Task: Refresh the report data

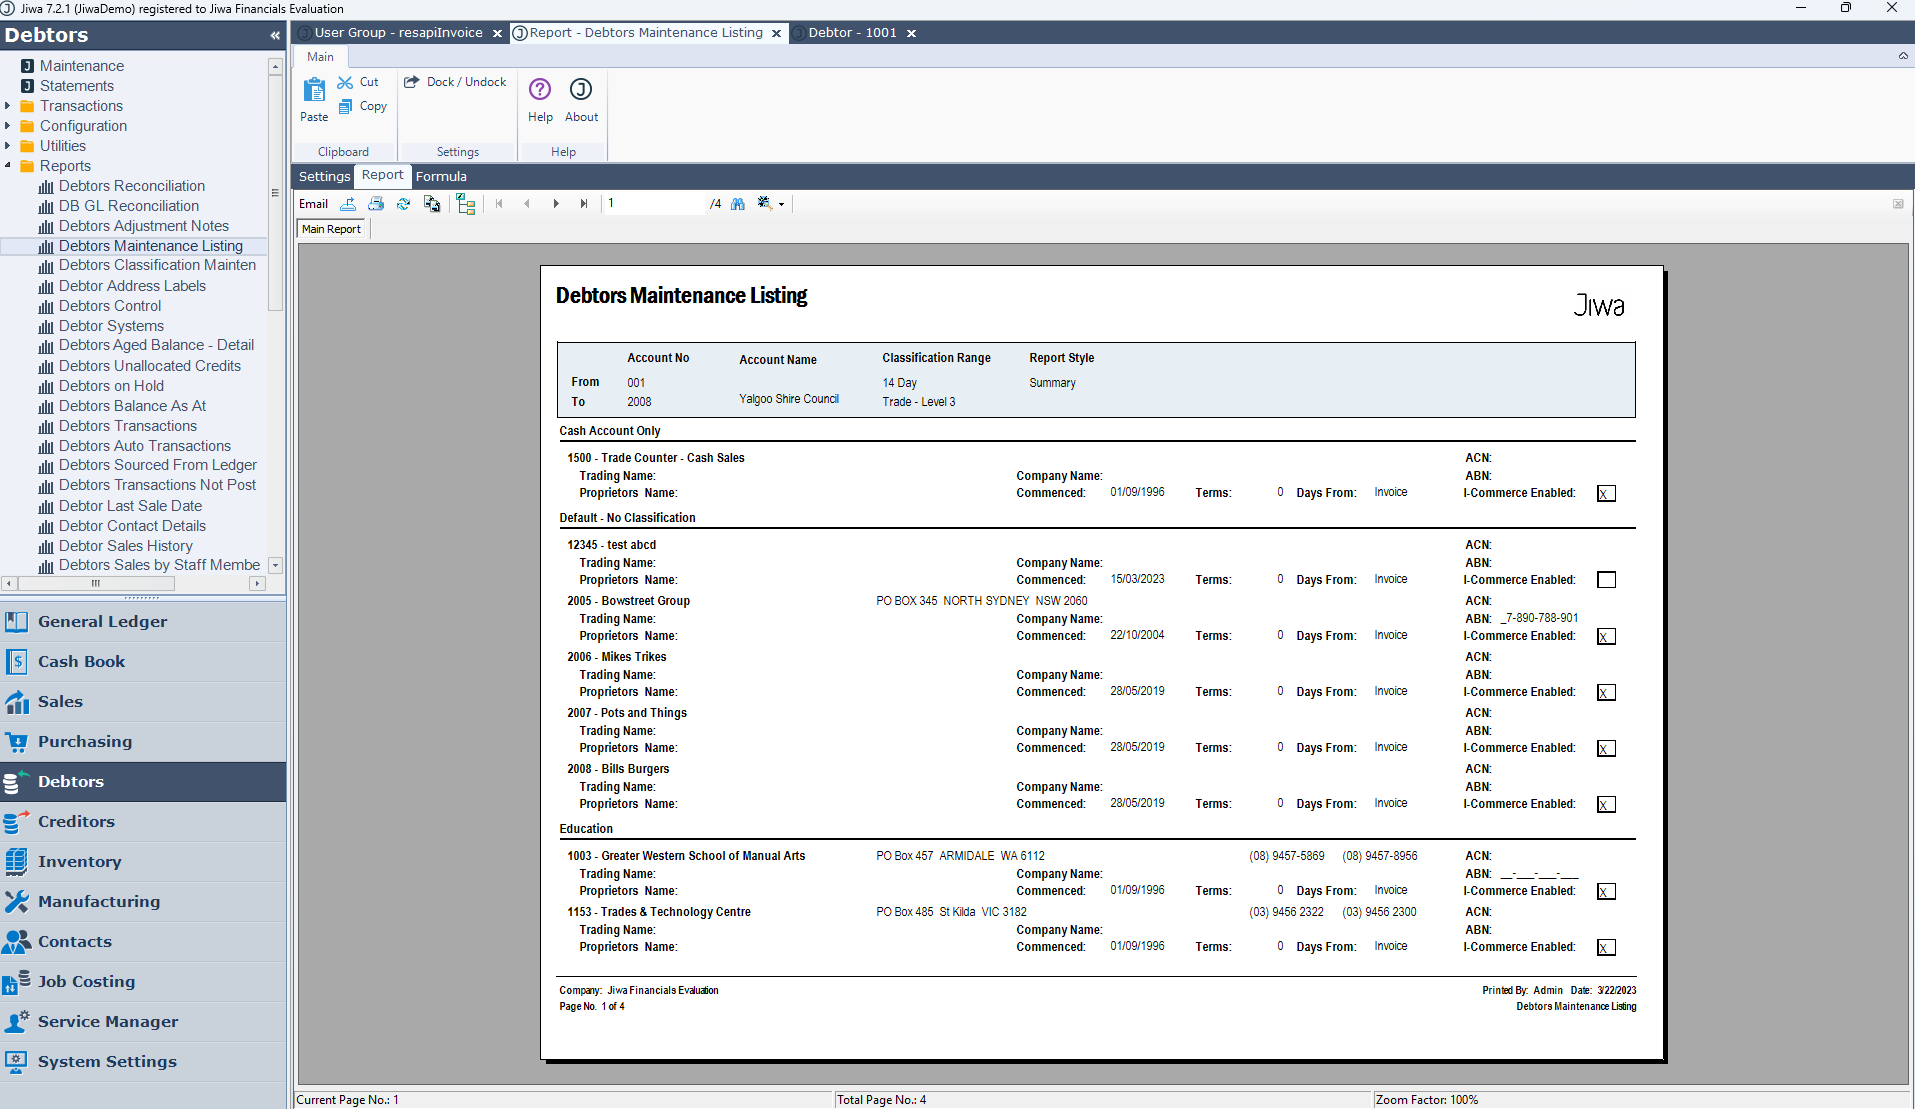Action: coord(403,204)
